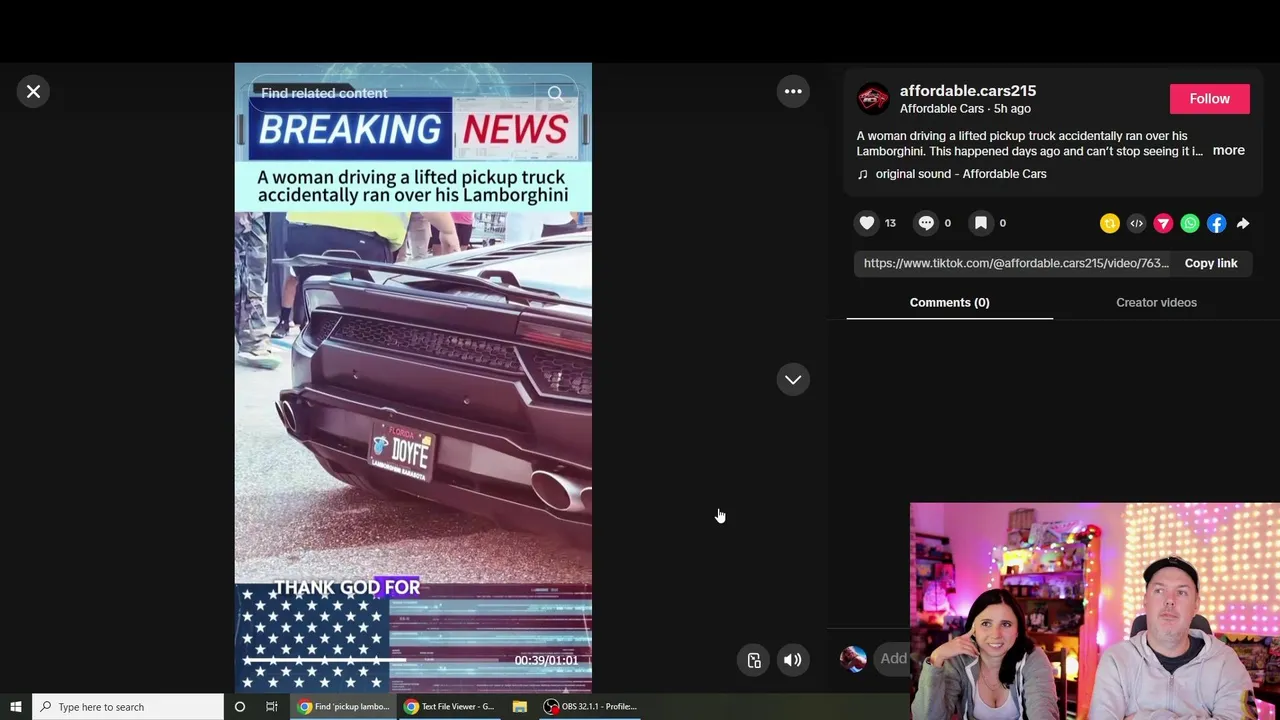Click the Windows taskbar search box
The width and height of the screenshot is (1280, 720).
(x=128, y=707)
